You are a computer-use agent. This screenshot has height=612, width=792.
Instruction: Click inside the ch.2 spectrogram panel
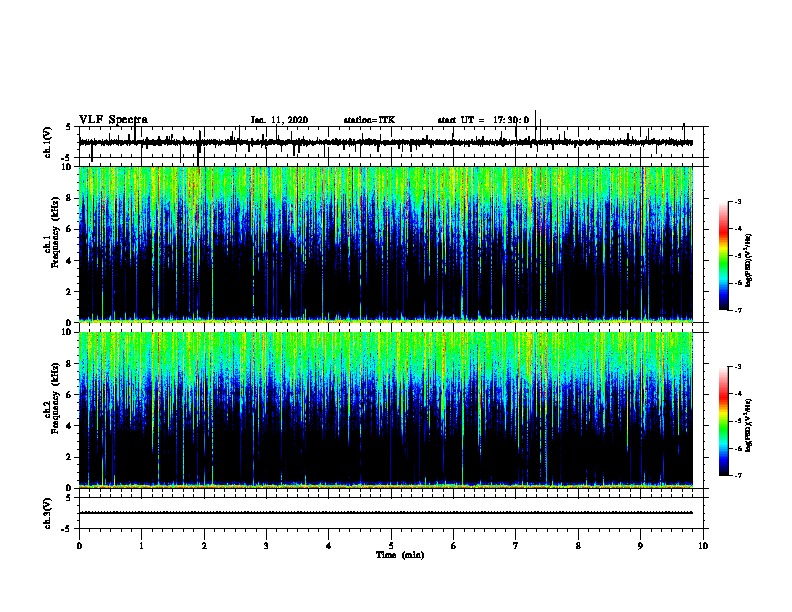click(386, 410)
